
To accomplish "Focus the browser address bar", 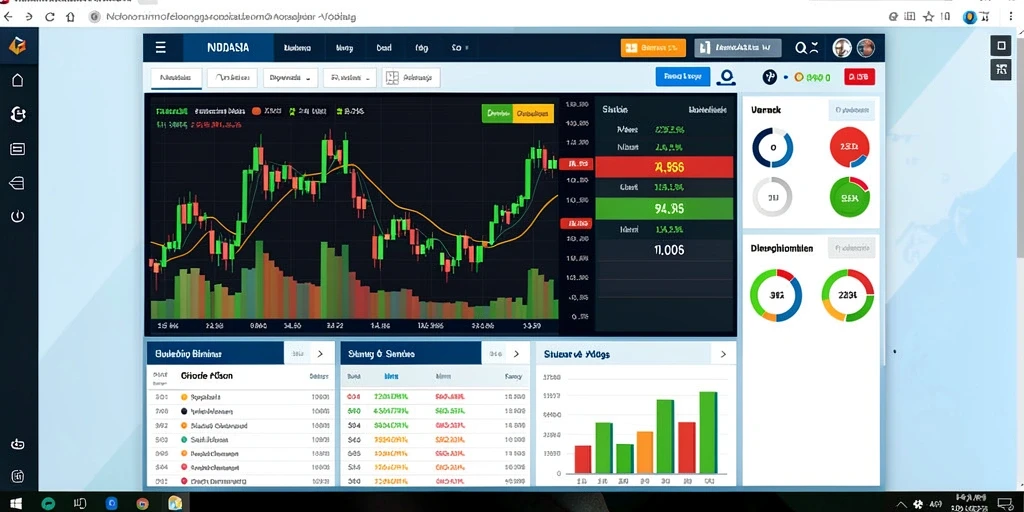I will click(483, 17).
